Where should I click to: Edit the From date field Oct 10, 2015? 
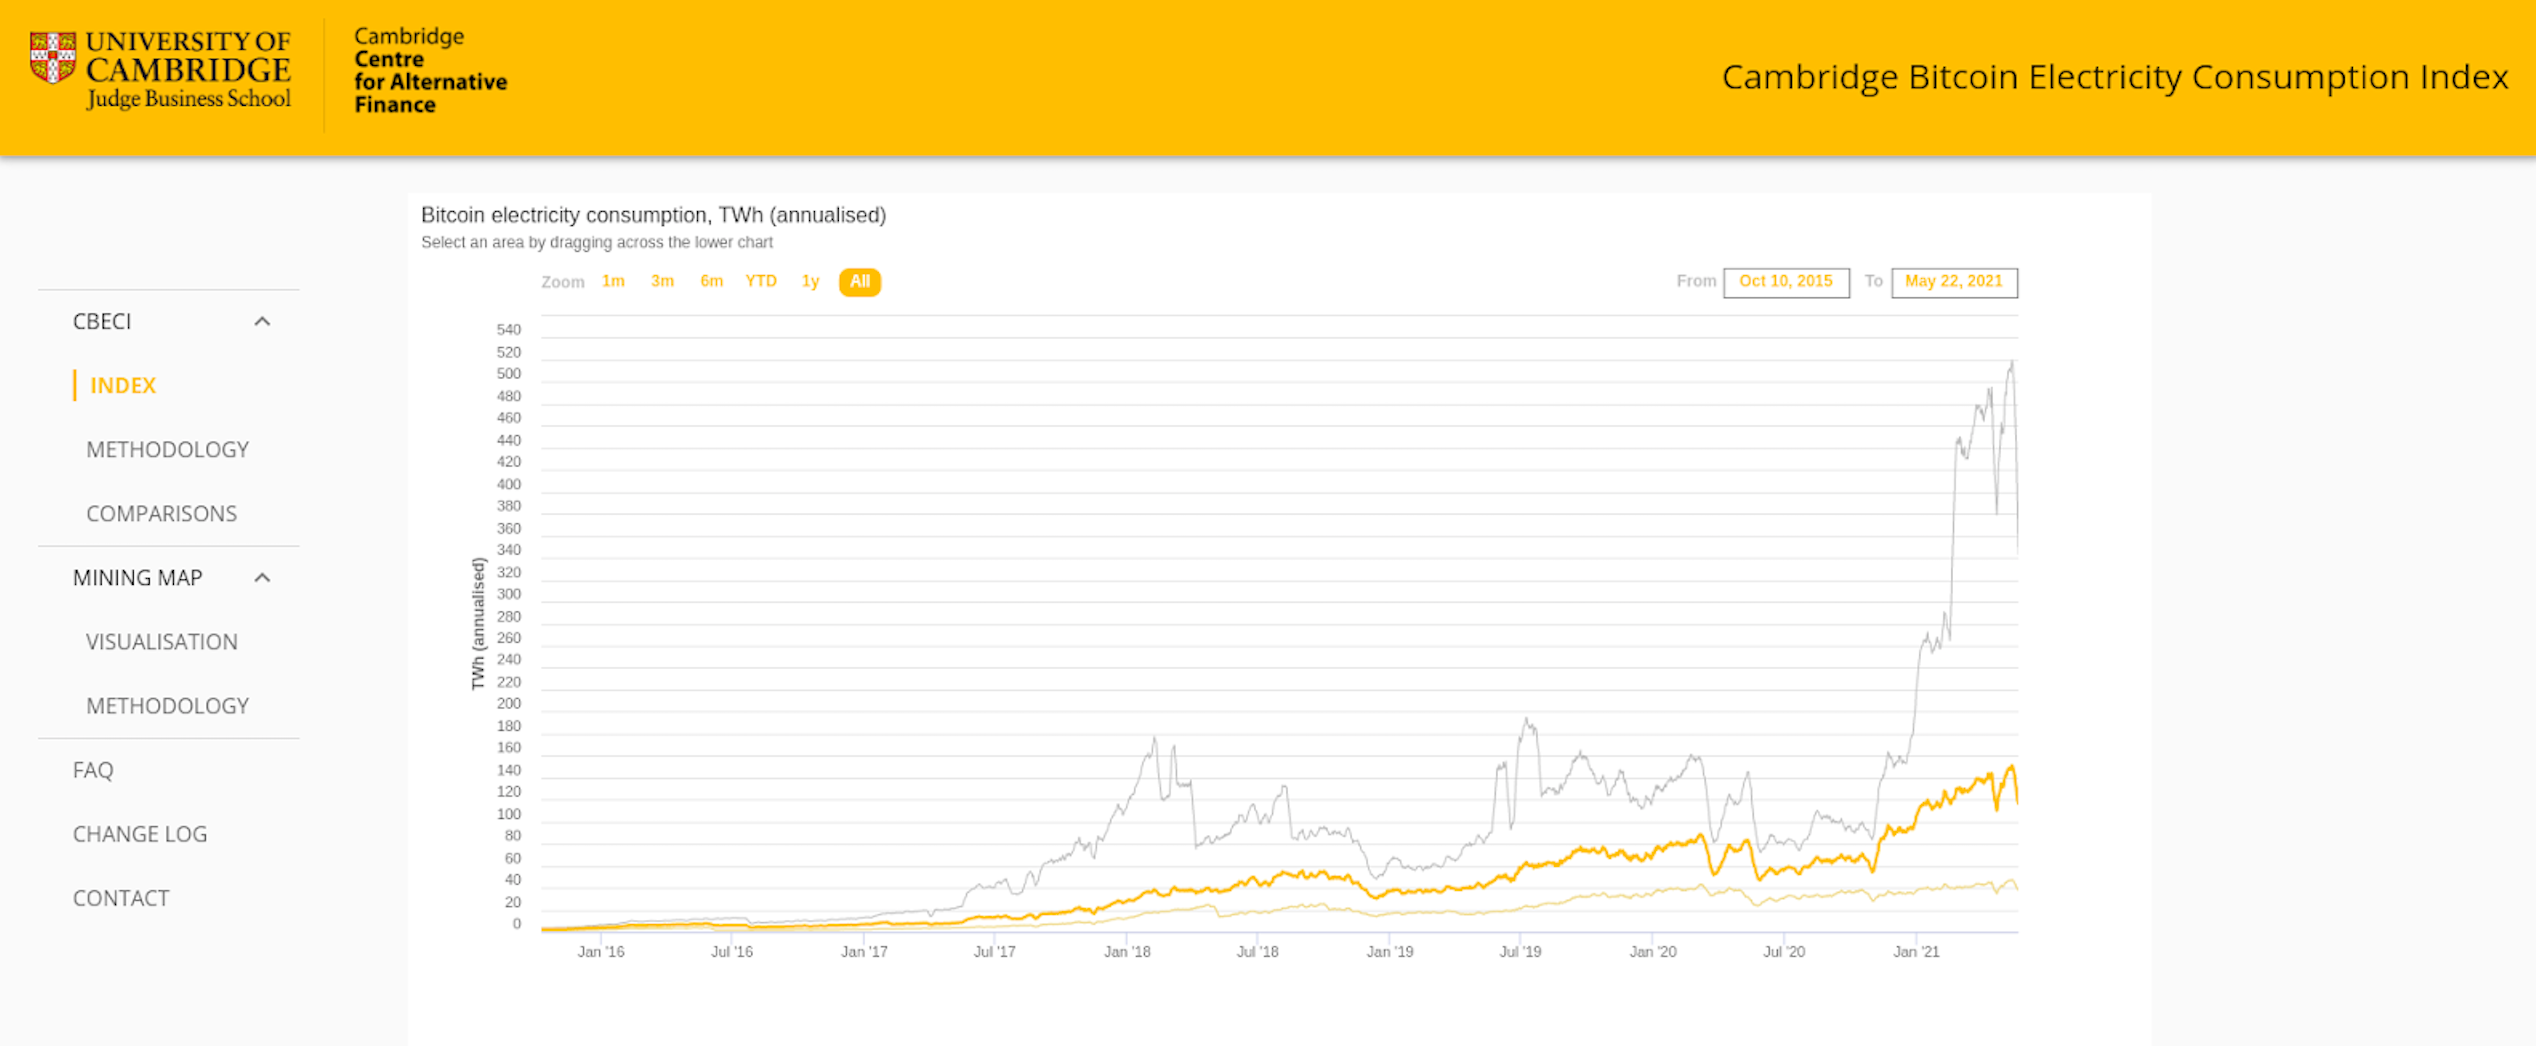coord(1786,282)
